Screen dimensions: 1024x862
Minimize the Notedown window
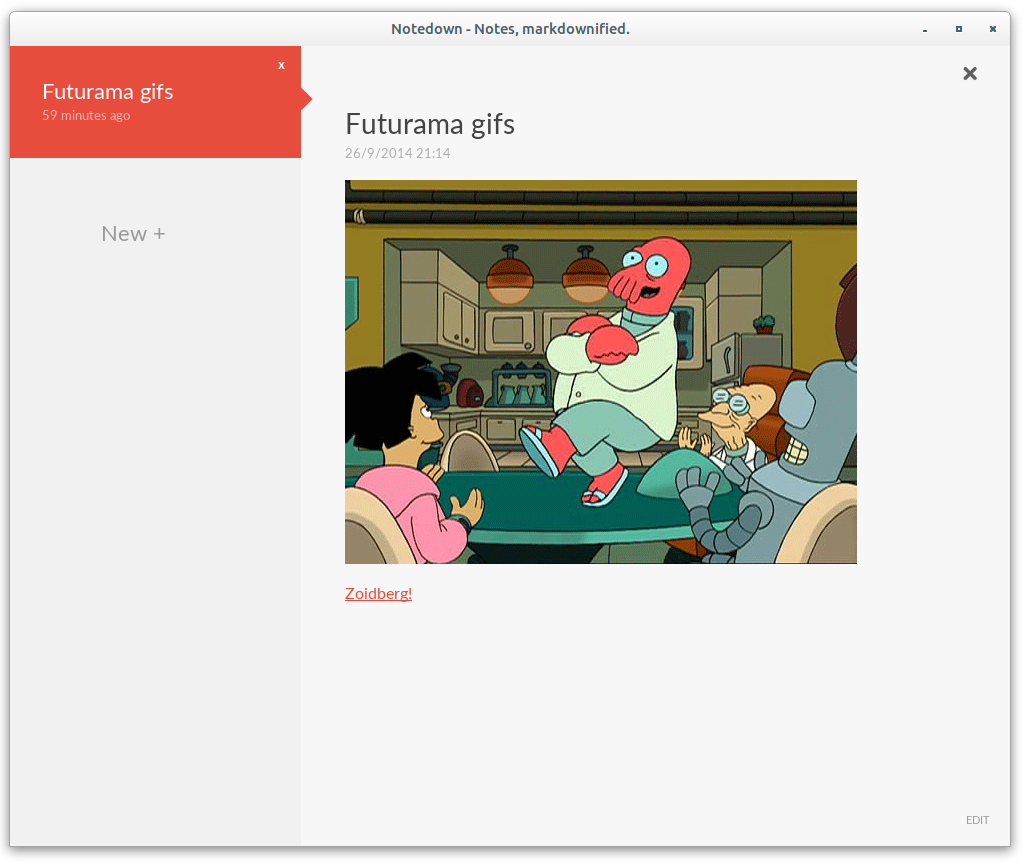[925, 29]
